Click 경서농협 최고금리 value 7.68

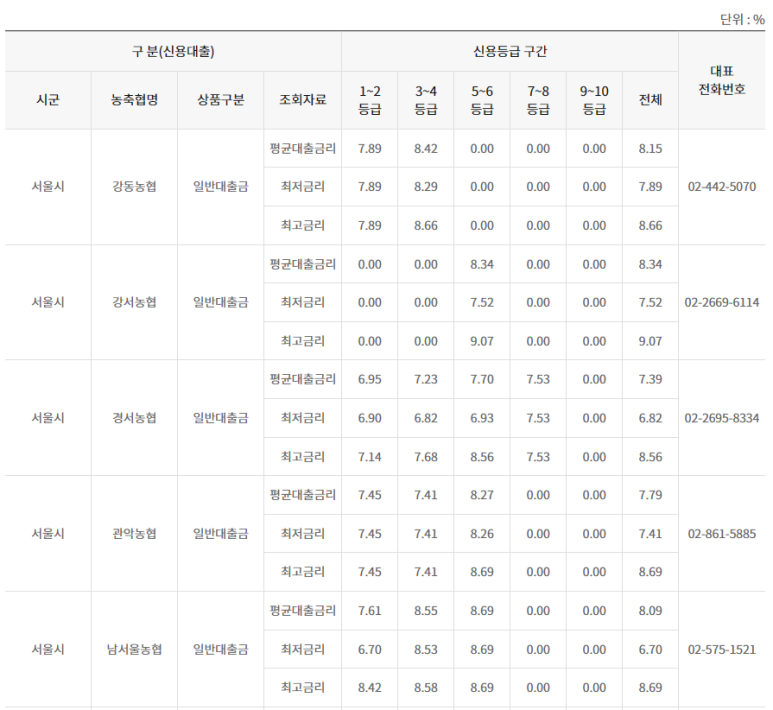(426, 457)
